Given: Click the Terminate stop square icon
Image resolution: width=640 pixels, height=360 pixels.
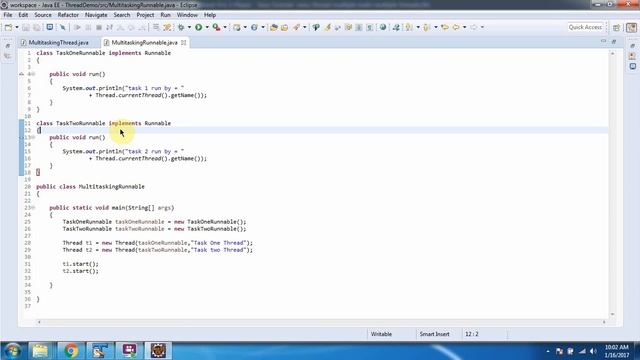Looking at the screenshot, I should click(x=99, y=27).
